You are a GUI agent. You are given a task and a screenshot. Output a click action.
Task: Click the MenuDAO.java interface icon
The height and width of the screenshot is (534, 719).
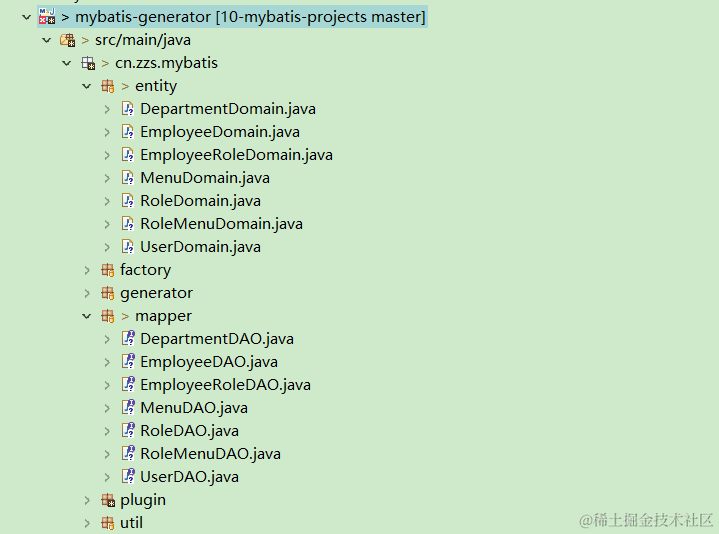(128, 407)
